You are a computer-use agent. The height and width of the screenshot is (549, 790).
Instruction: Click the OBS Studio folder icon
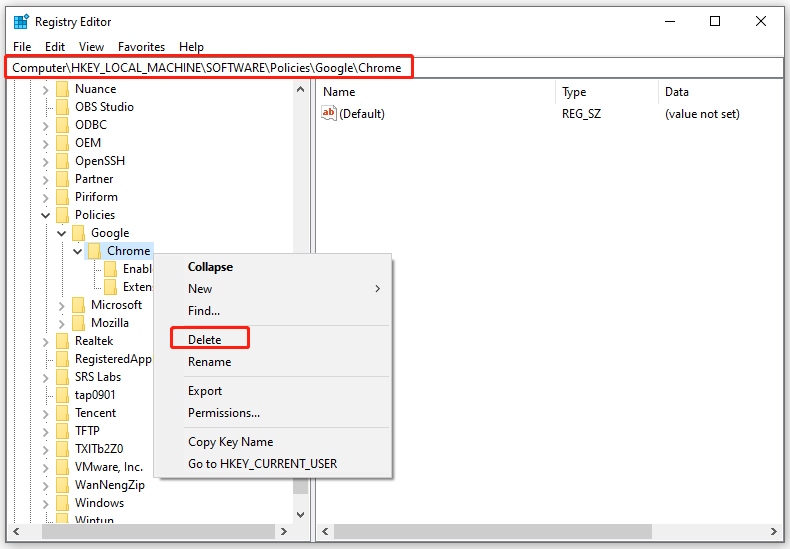click(62, 107)
